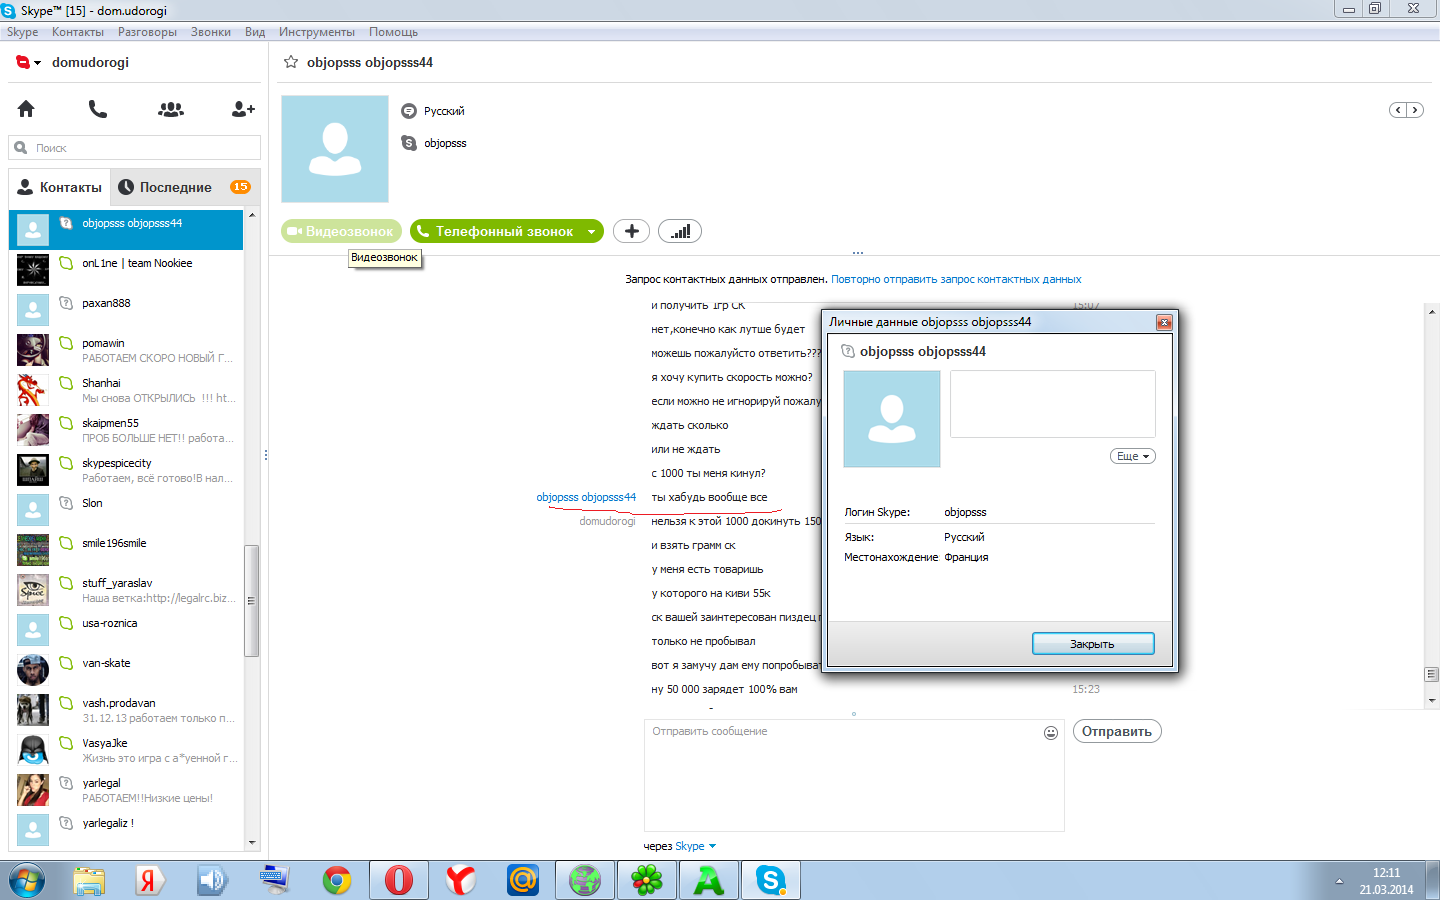The width and height of the screenshot is (1440, 900).
Task: Launch Opera browser from taskbar
Action: tap(398, 880)
